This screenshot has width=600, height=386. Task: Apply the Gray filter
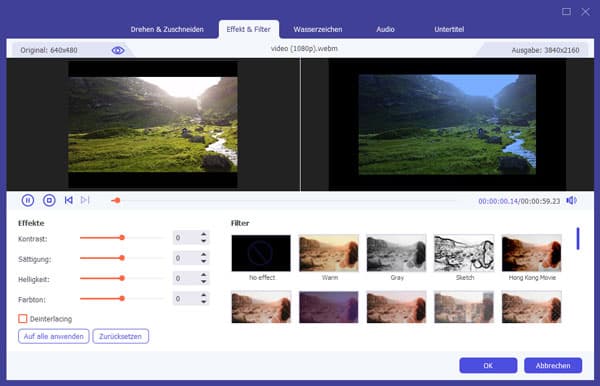pos(396,253)
